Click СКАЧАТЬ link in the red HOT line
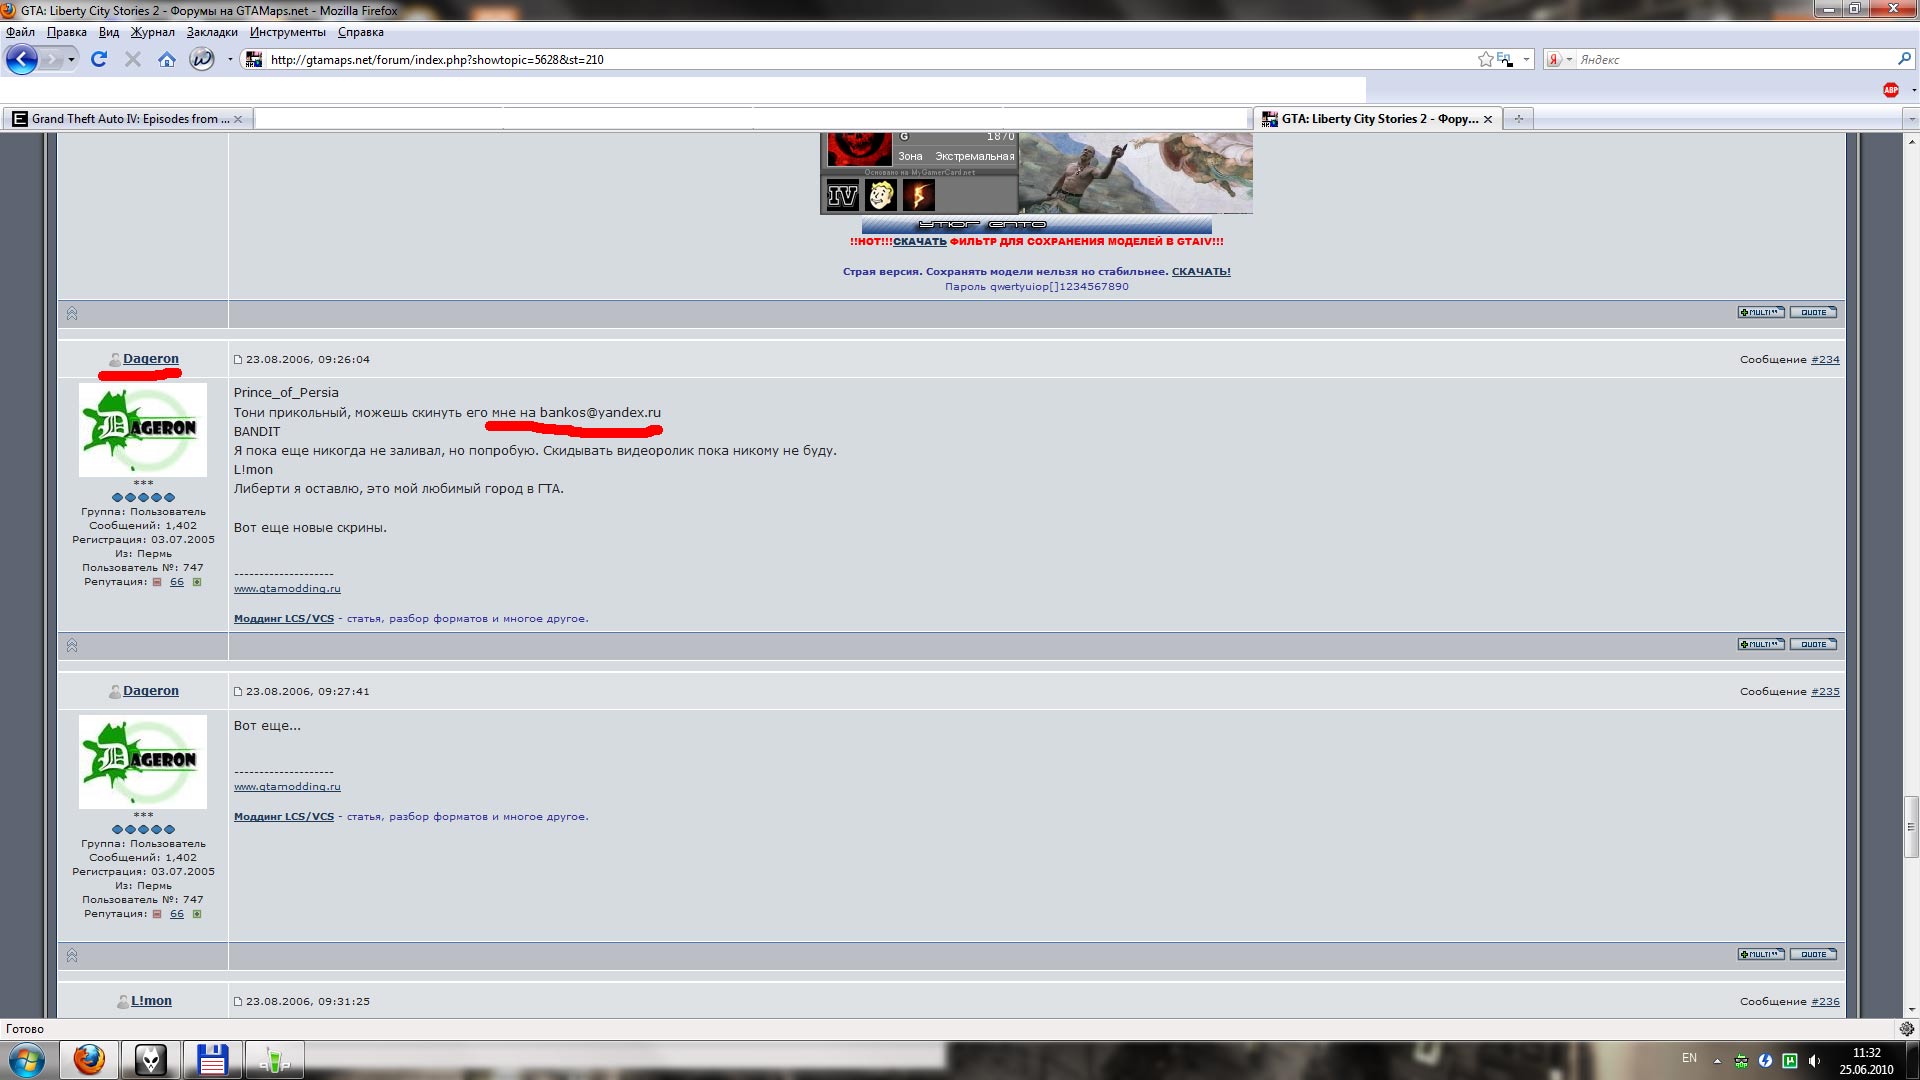This screenshot has height=1080, width=1920. tap(919, 241)
